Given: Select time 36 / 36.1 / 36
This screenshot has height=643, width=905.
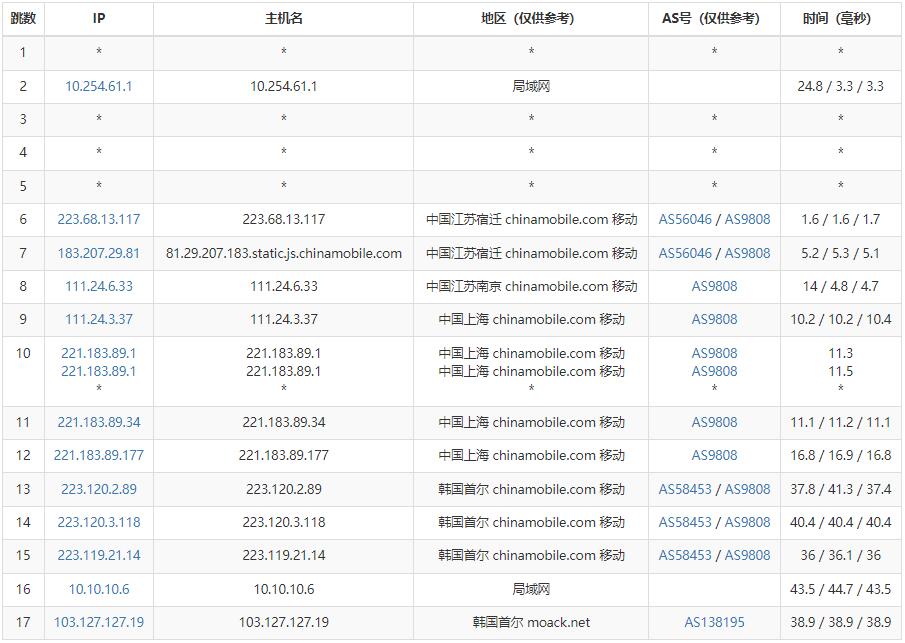Looking at the screenshot, I should coord(840,555).
